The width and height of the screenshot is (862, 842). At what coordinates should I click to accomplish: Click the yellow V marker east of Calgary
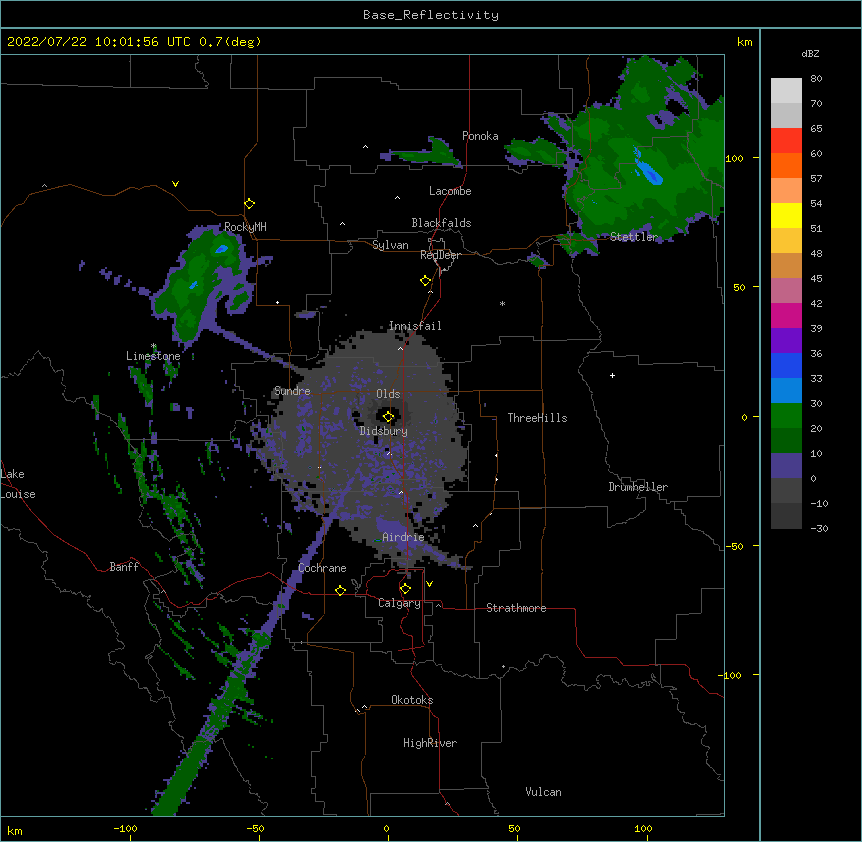(x=429, y=584)
